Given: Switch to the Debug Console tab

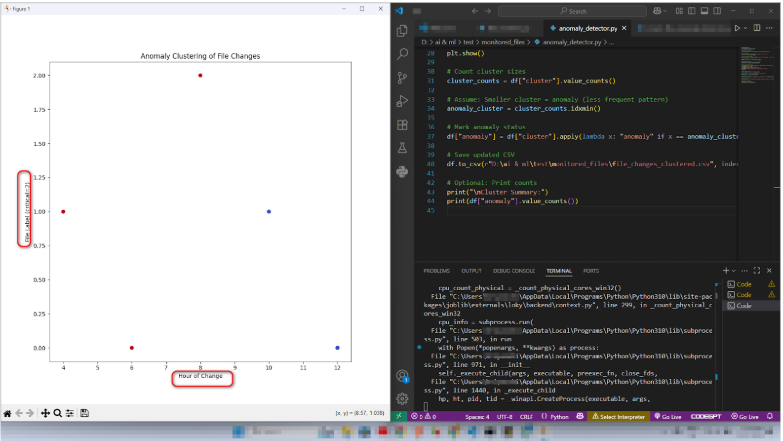Looking at the screenshot, I should point(514,271).
